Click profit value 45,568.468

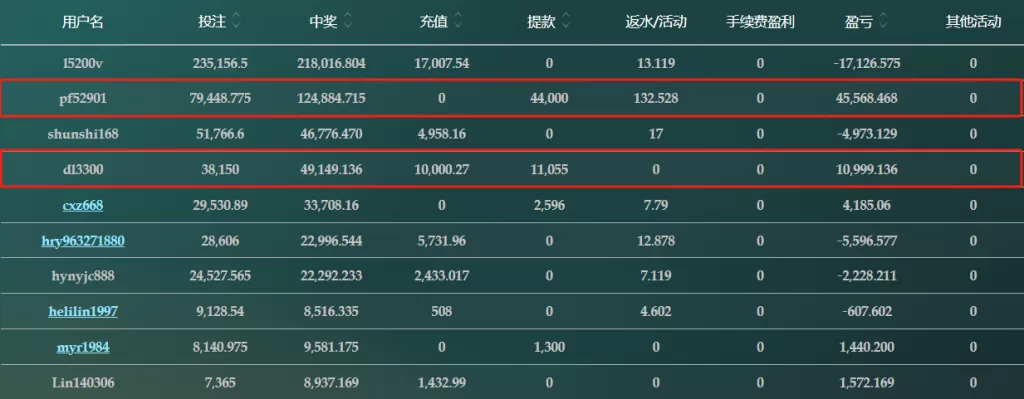(x=866, y=99)
